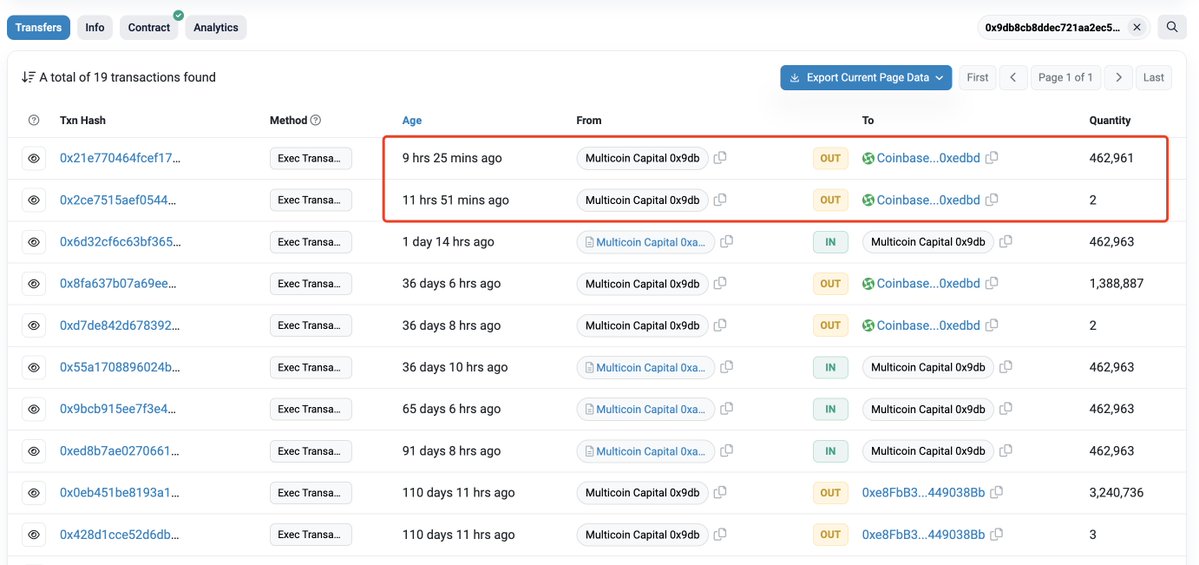Copy To address in 36 days 10 hrs row
This screenshot has width=1199, height=565.
(x=1006, y=367)
